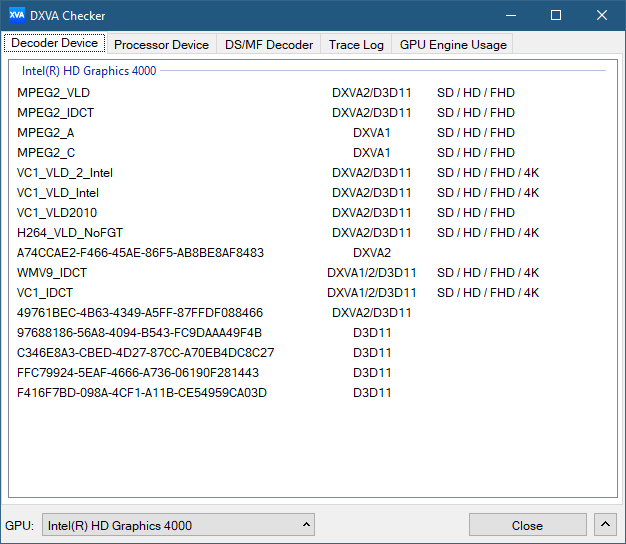This screenshot has height=544, width=626.
Task: Maximize the DXVA Checker window
Action: 556,15
